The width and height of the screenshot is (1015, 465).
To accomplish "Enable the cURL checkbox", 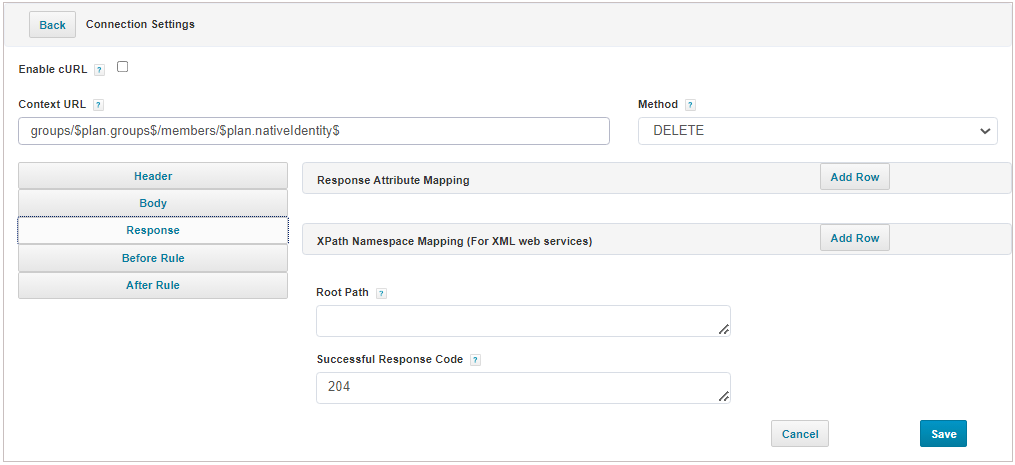I will [x=123, y=68].
